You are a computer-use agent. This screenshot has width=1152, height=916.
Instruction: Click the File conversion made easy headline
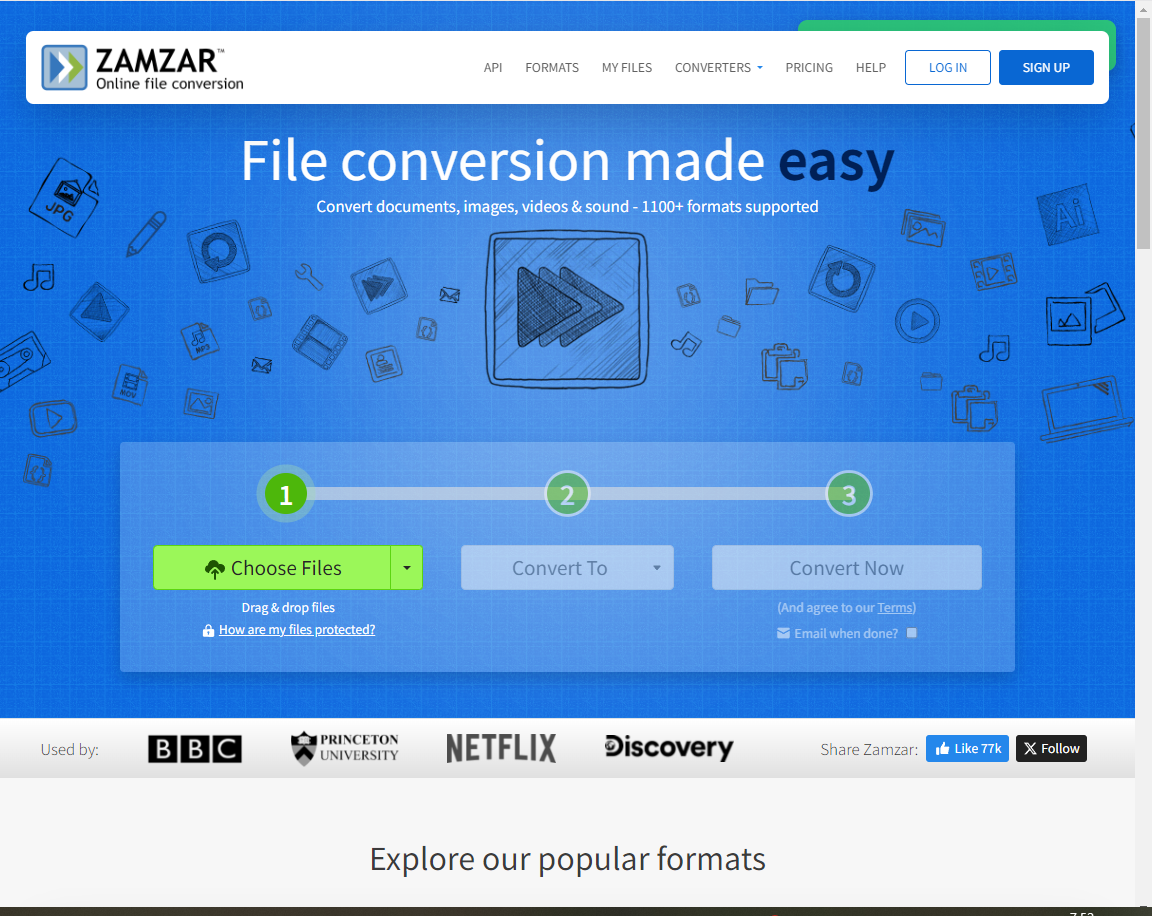click(x=567, y=162)
